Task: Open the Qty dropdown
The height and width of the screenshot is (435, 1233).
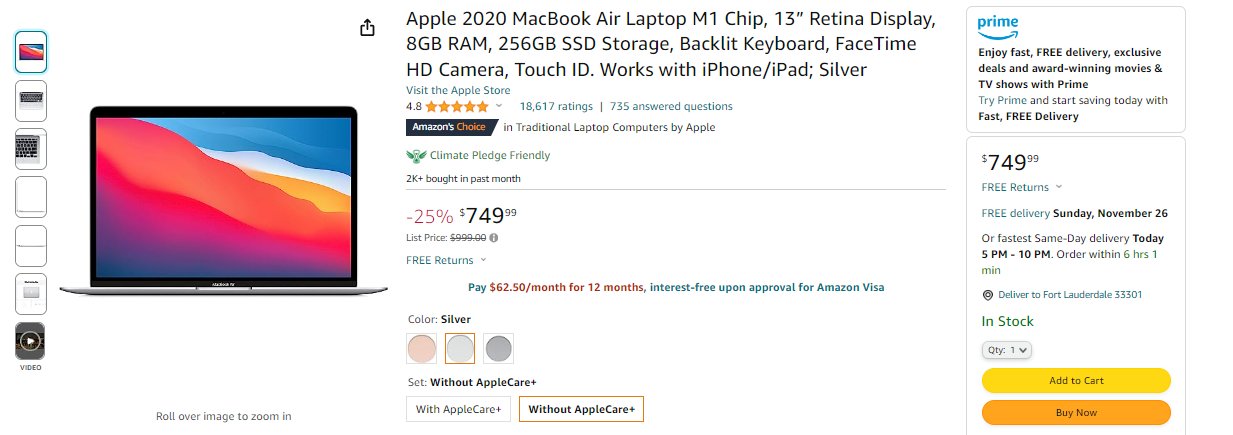Action: click(1006, 350)
